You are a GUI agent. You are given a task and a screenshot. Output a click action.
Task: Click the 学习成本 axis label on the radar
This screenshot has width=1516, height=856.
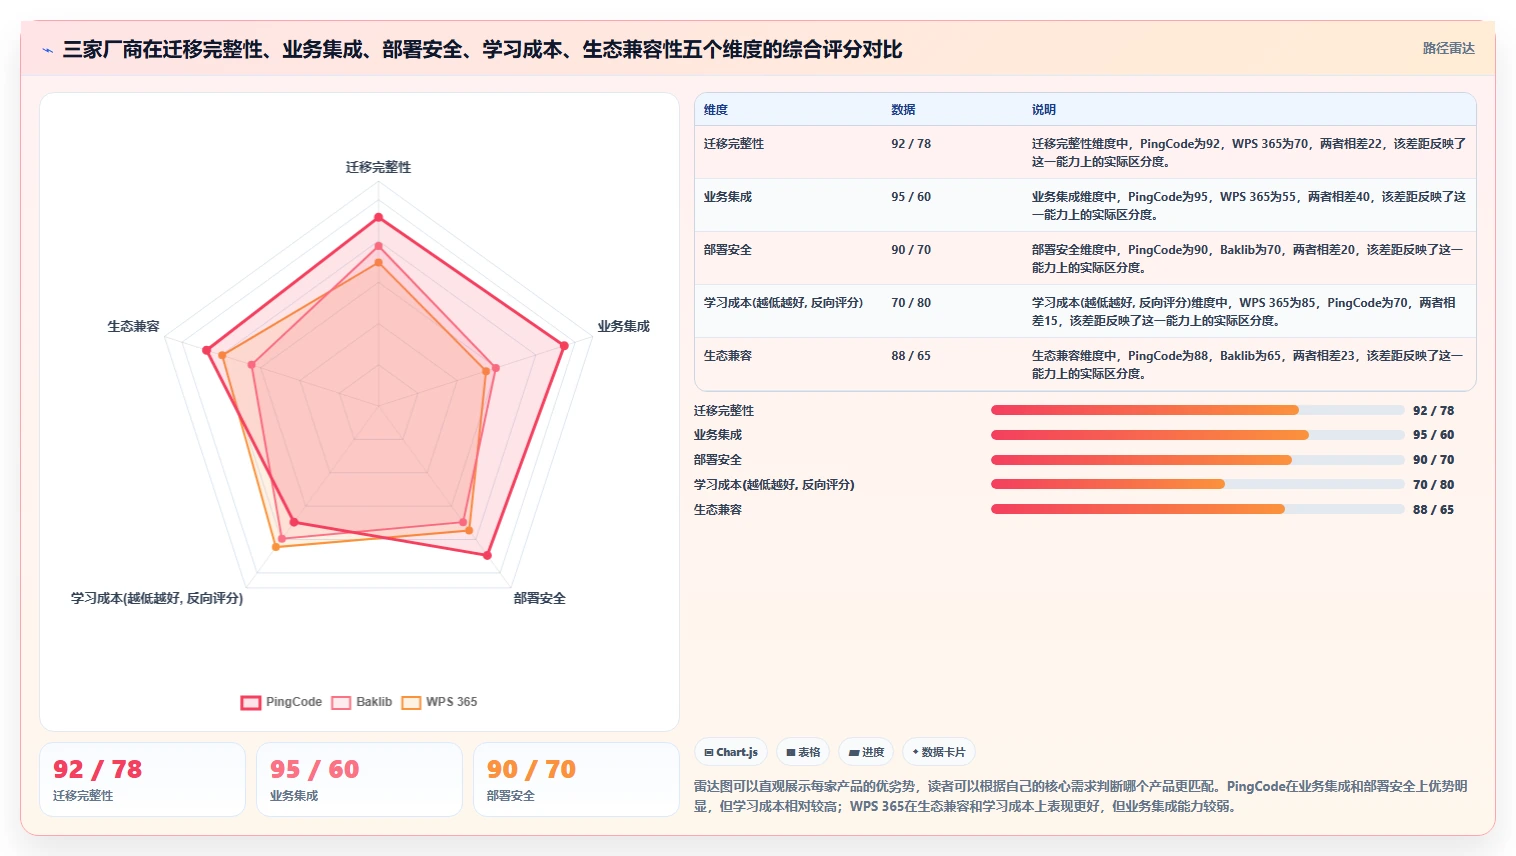click(x=157, y=598)
